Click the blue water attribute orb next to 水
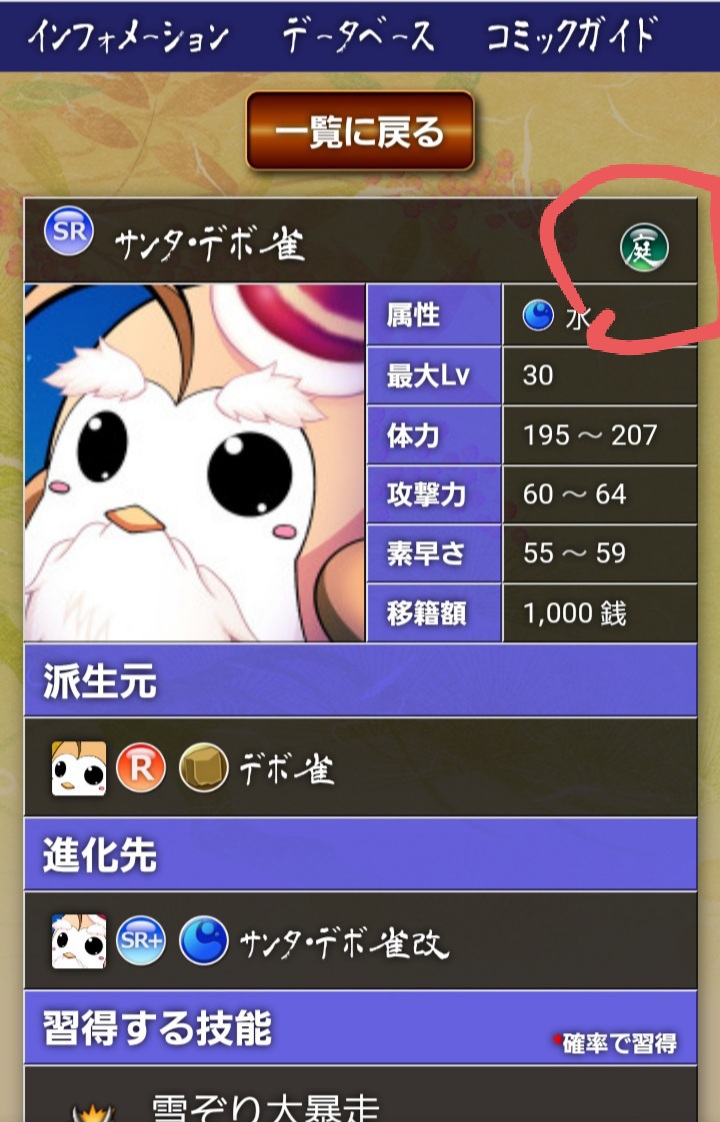This screenshot has height=1122, width=720. coord(538,315)
